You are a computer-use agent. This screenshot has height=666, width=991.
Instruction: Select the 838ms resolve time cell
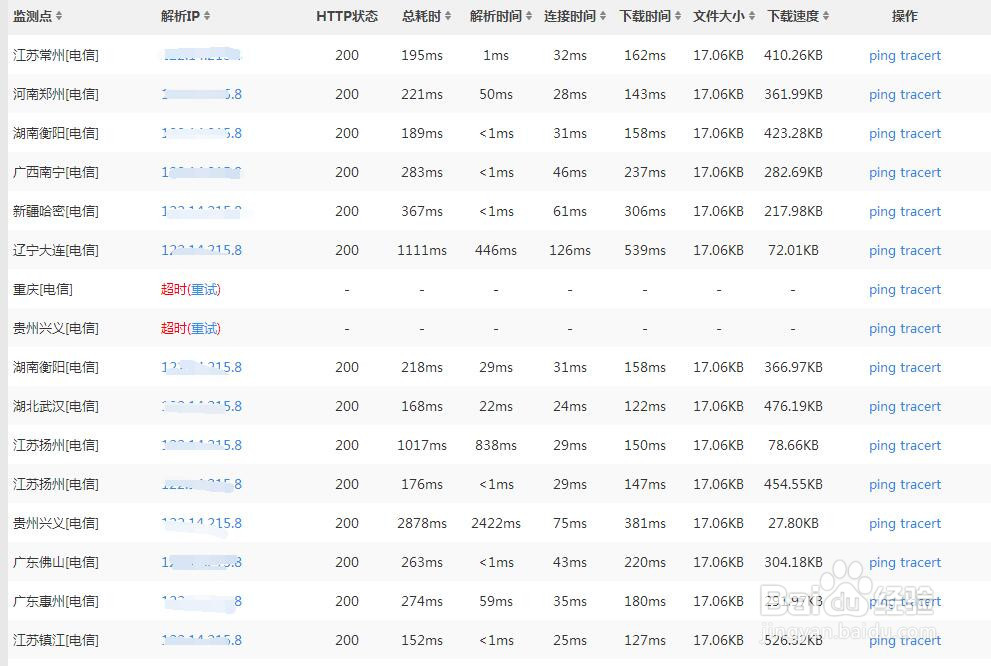[496, 445]
